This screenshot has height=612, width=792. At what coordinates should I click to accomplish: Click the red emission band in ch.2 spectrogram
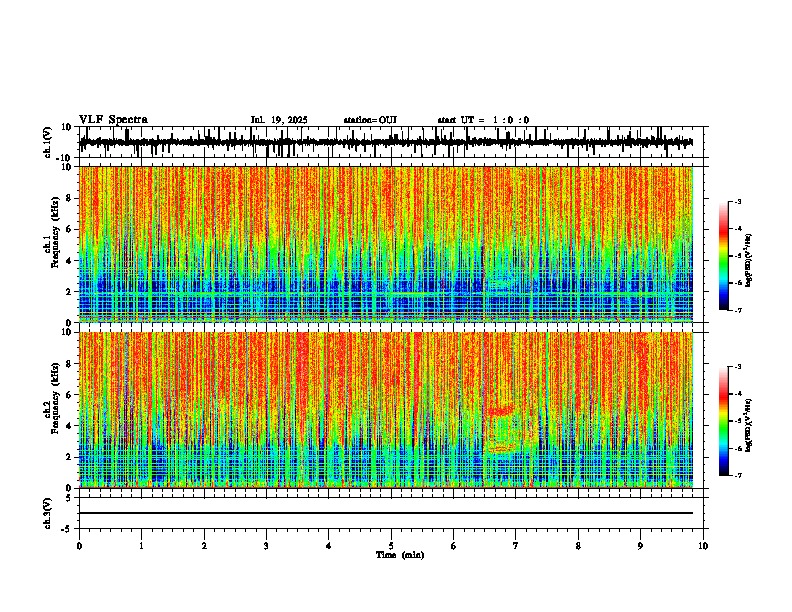point(500,411)
